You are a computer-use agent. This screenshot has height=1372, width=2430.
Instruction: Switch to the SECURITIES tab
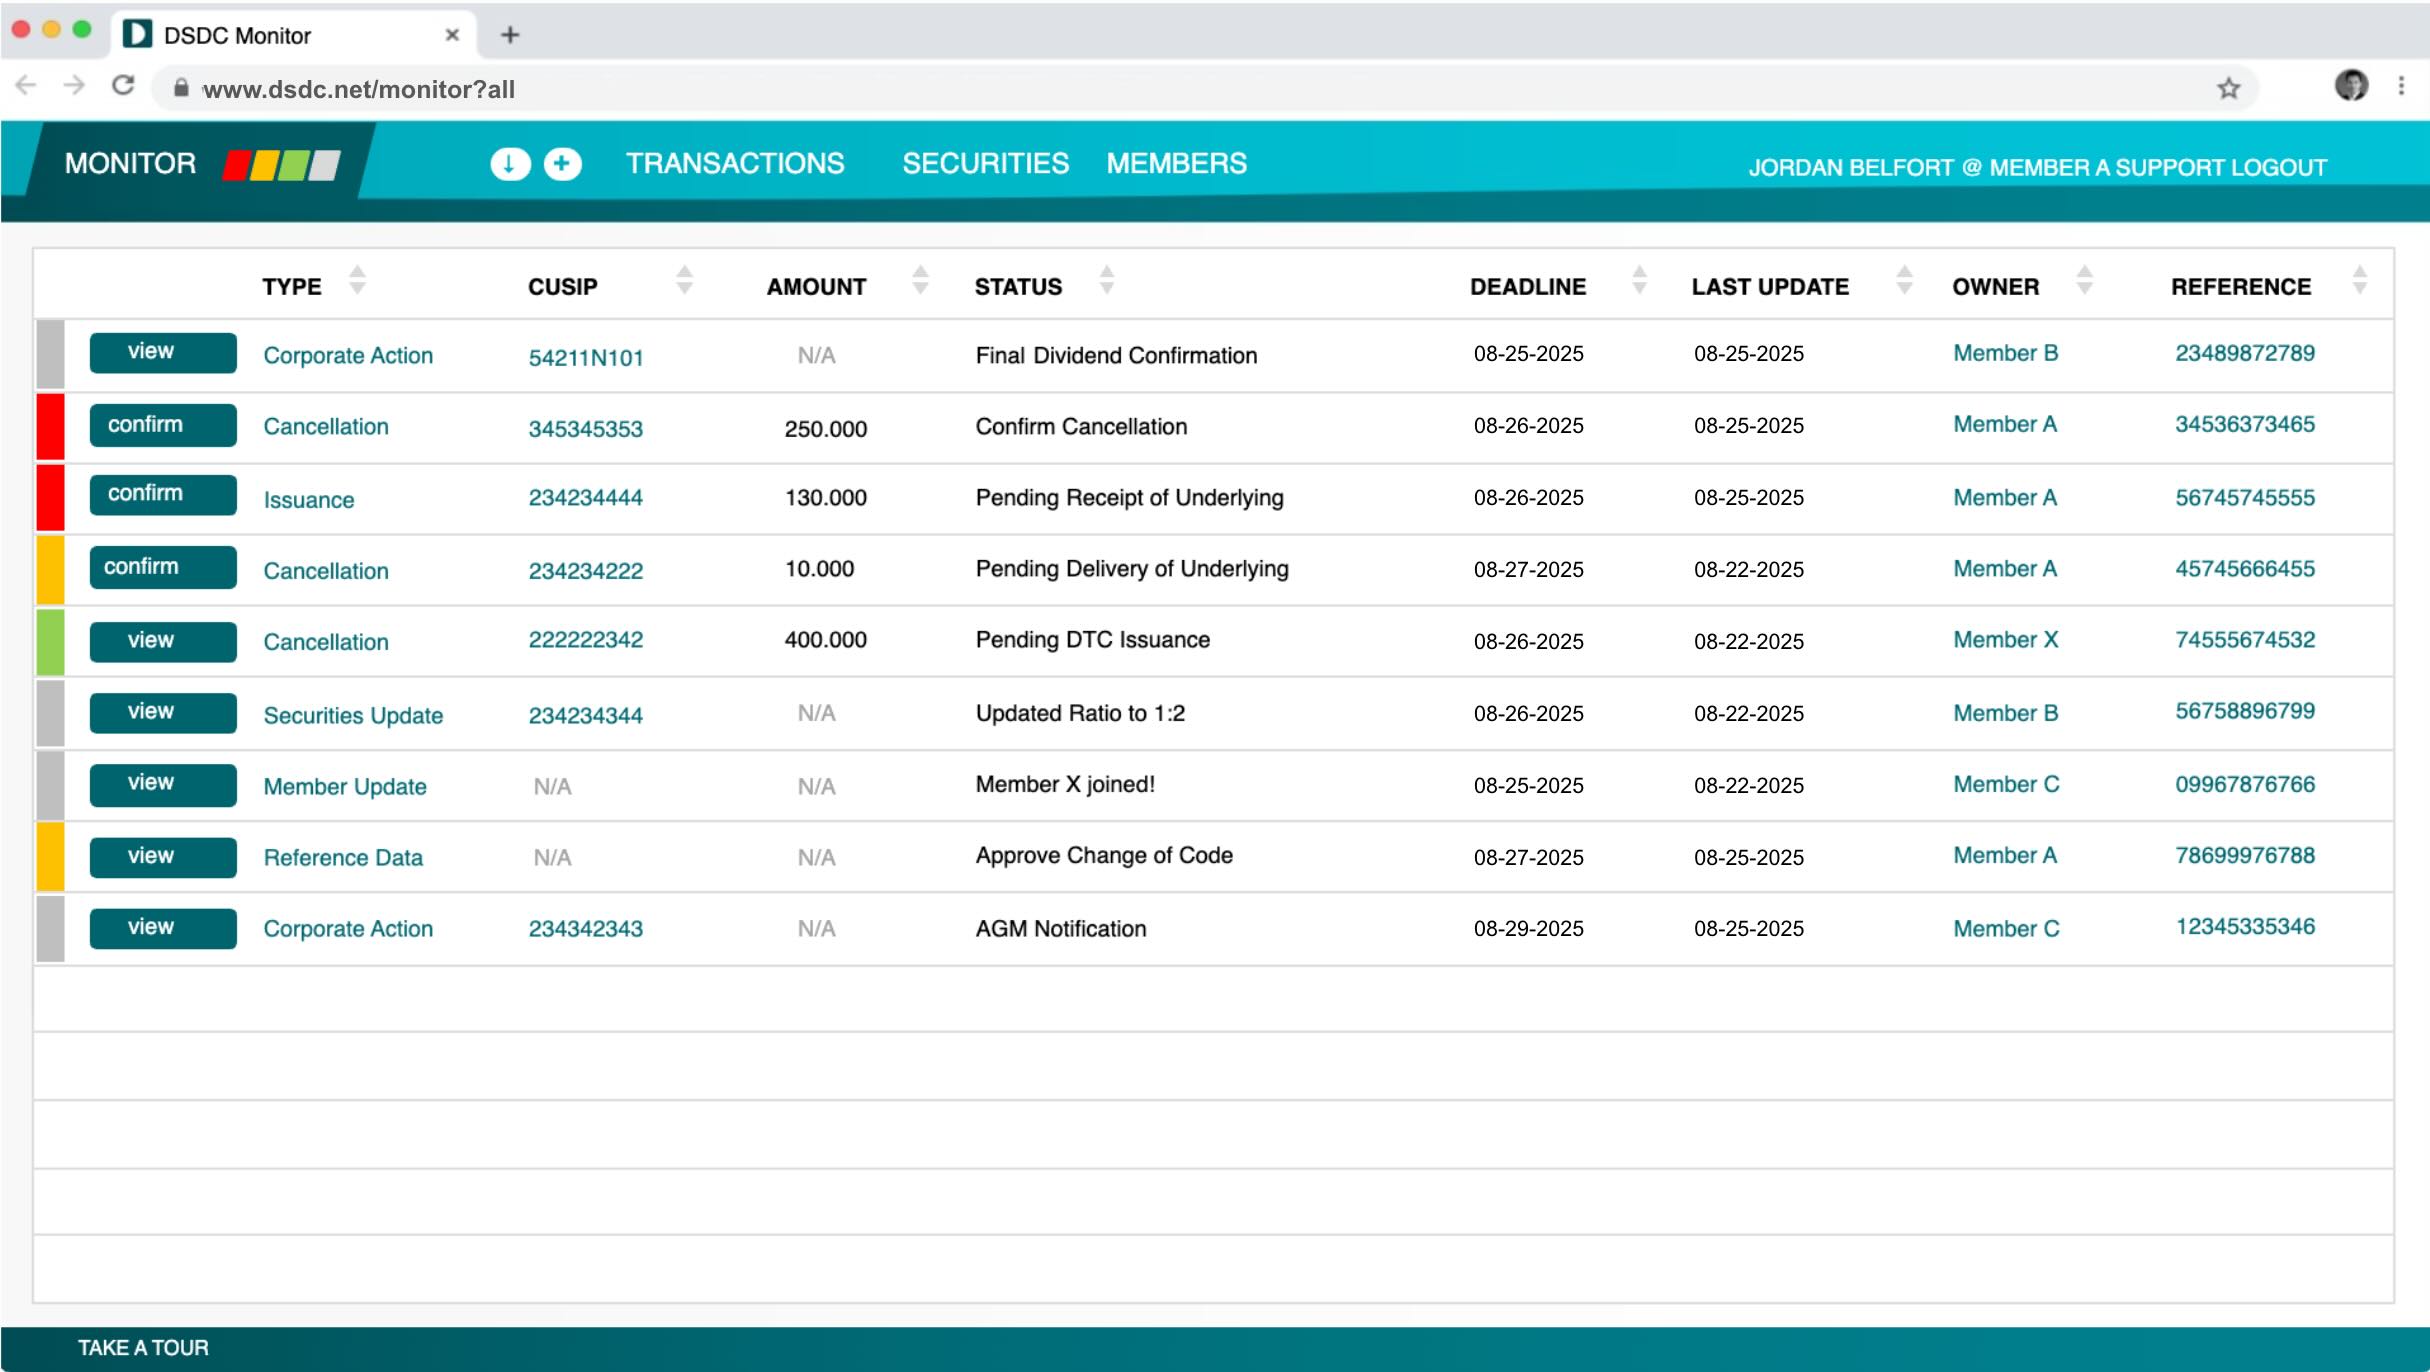985,164
